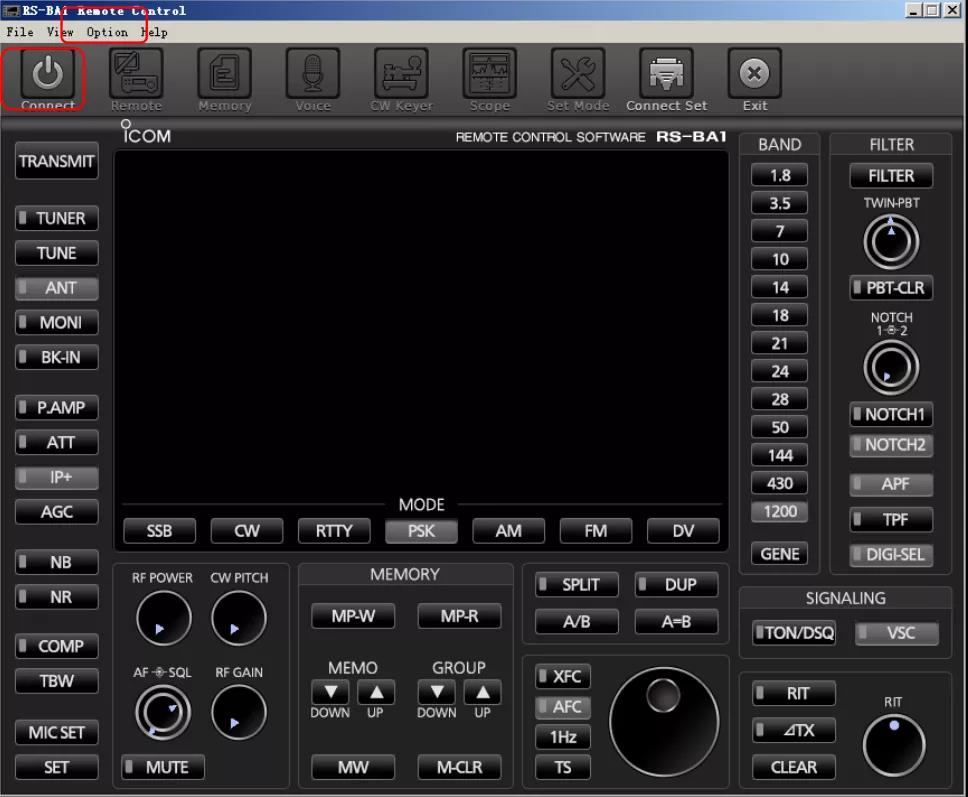This screenshot has width=968, height=797.
Task: Open the Memory toolbar icon
Action: point(225,74)
